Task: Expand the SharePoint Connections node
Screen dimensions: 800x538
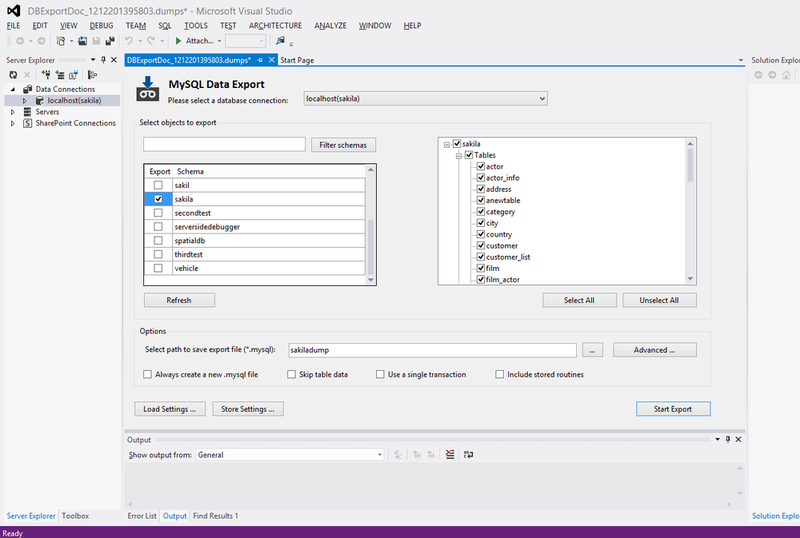Action: (13, 123)
